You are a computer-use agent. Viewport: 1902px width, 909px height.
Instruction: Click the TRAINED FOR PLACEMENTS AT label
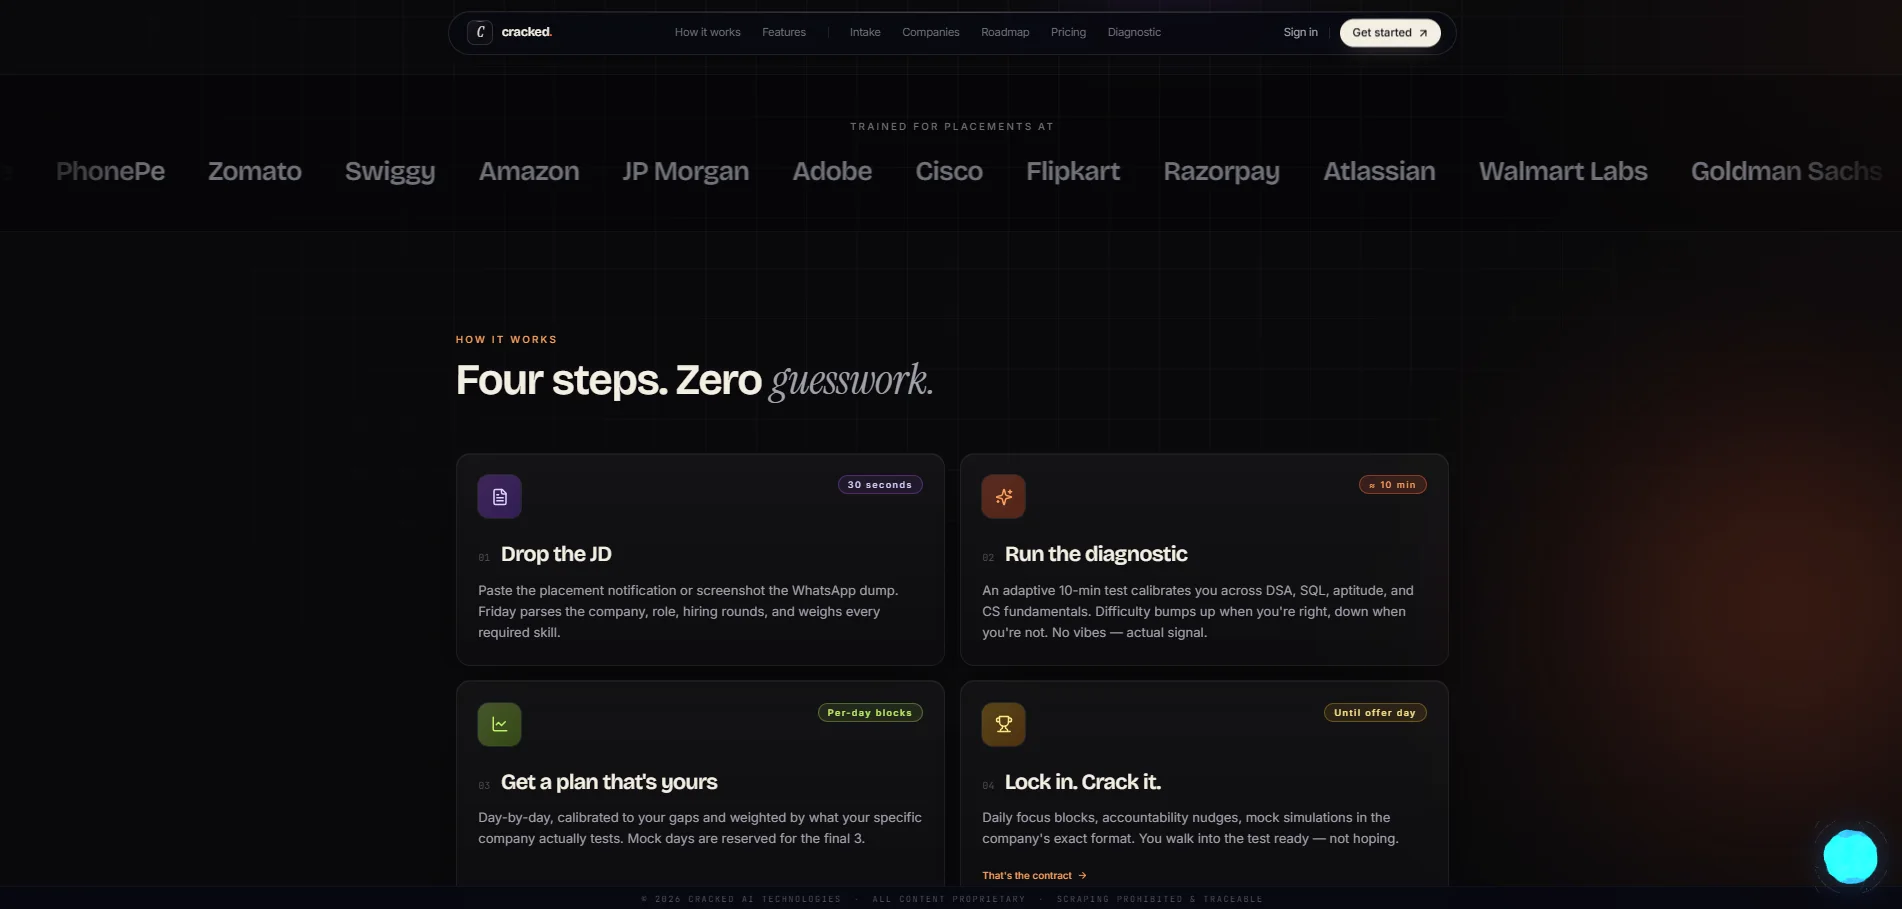[951, 127]
